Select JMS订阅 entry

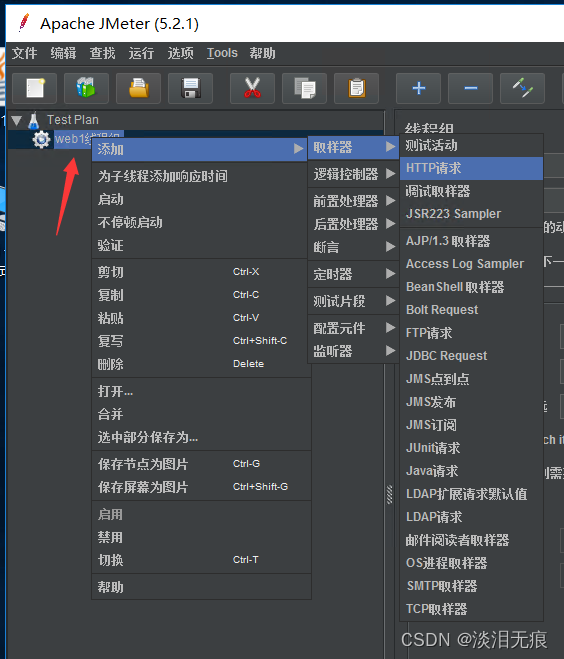472,425
